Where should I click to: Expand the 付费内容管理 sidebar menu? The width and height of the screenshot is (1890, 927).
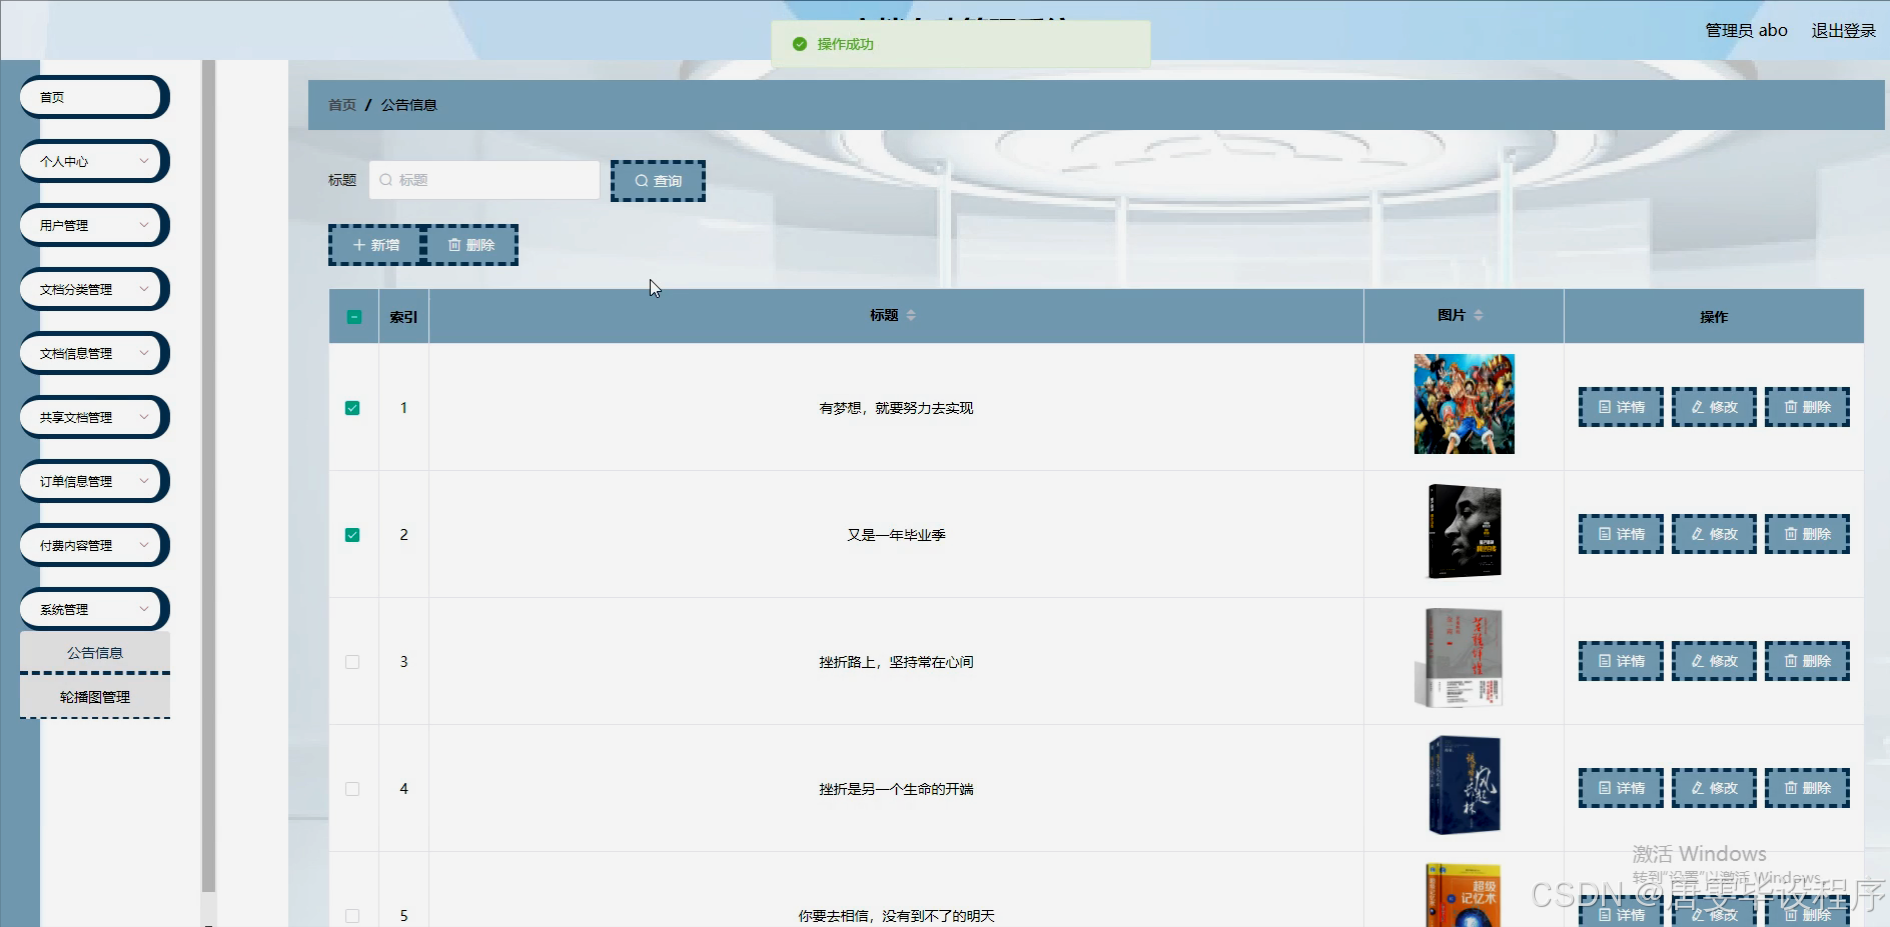click(94, 545)
